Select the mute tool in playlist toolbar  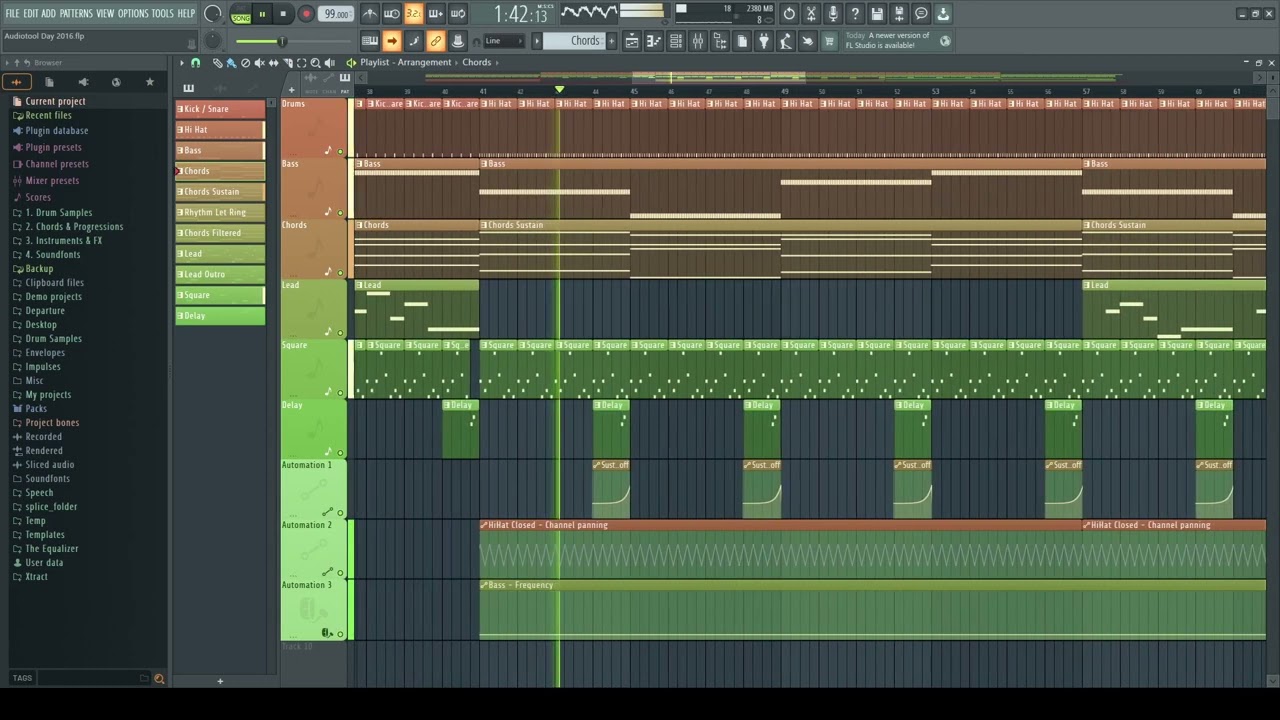tap(260, 63)
